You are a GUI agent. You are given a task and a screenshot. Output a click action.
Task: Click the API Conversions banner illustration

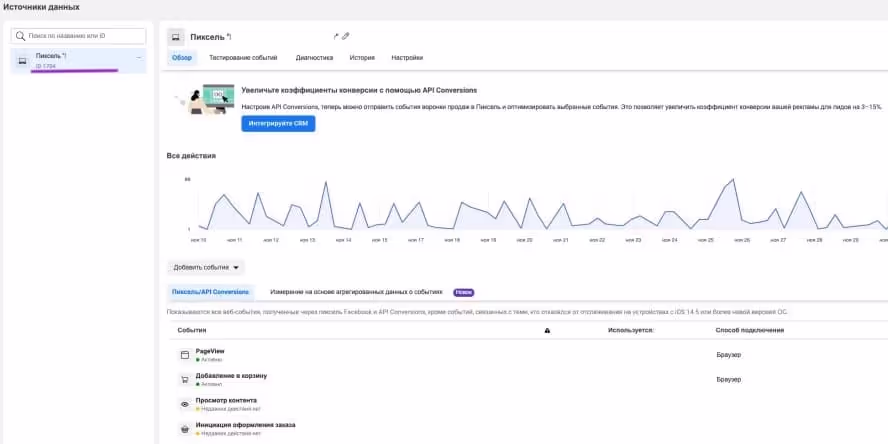click(204, 99)
